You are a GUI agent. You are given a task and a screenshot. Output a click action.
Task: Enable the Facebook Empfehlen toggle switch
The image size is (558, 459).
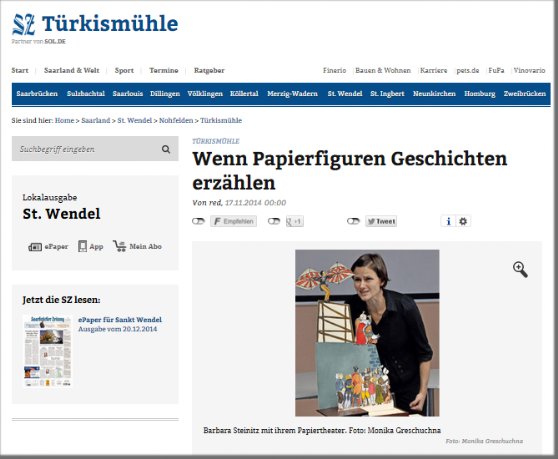(198, 221)
